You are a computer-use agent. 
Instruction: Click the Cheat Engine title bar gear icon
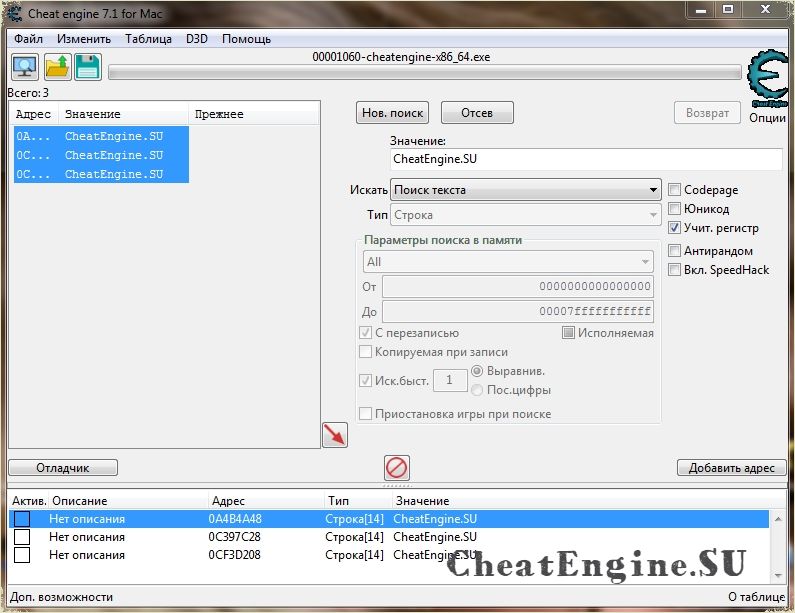click(14, 13)
